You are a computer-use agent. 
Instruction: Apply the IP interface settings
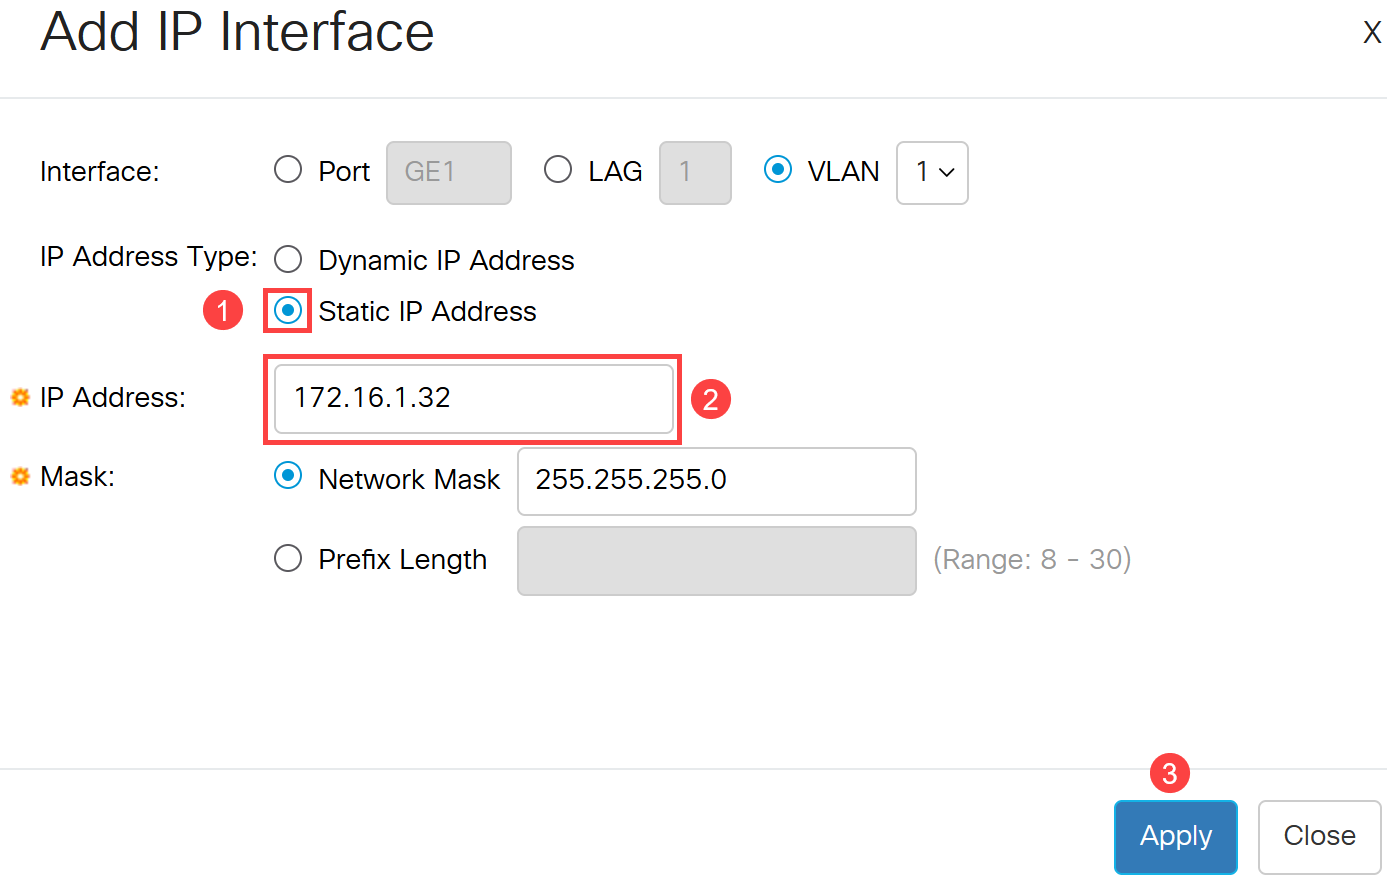pos(1176,837)
